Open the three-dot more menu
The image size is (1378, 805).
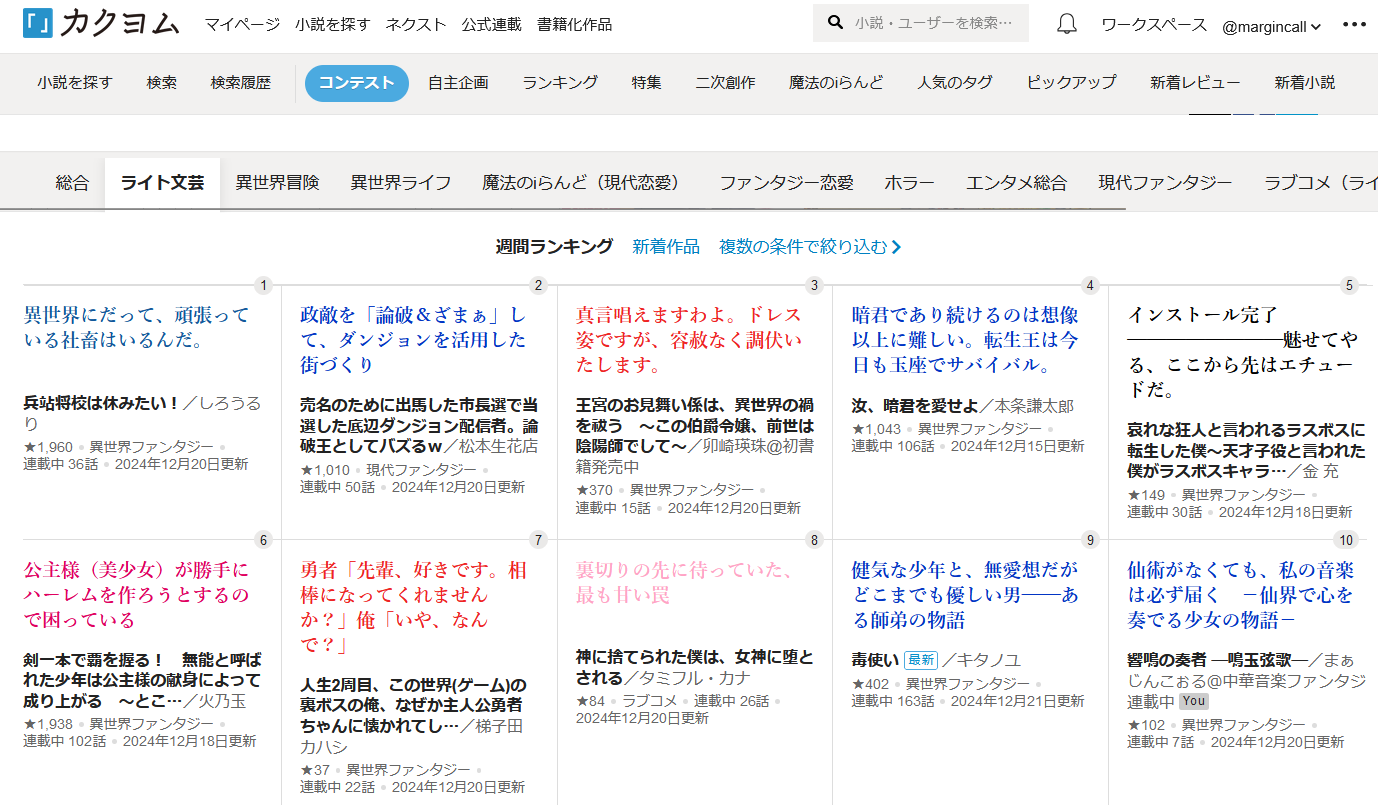pos(1354,25)
